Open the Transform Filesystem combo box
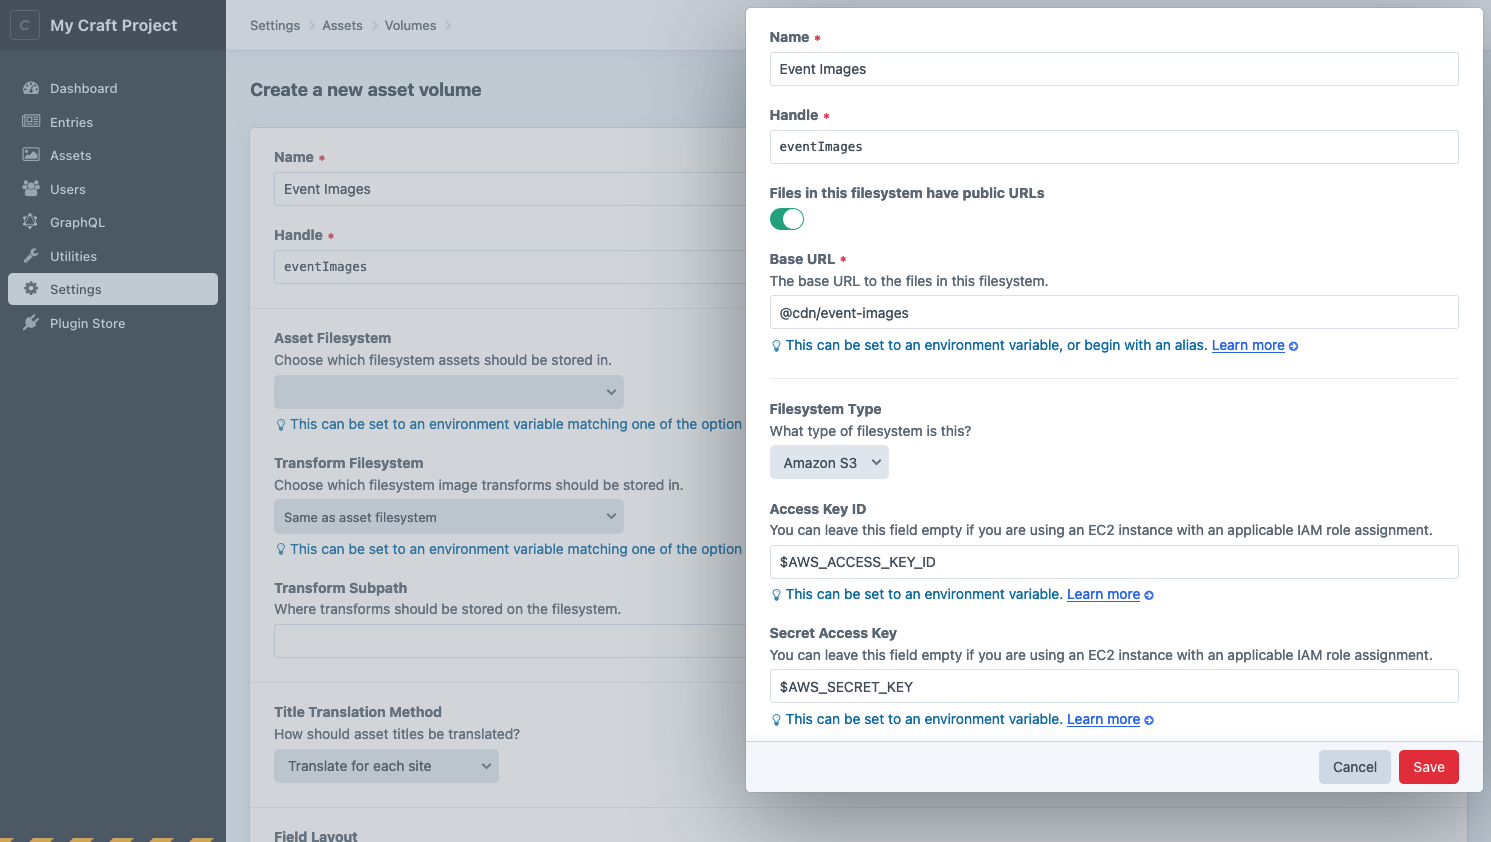The height and width of the screenshot is (842, 1491). (448, 516)
